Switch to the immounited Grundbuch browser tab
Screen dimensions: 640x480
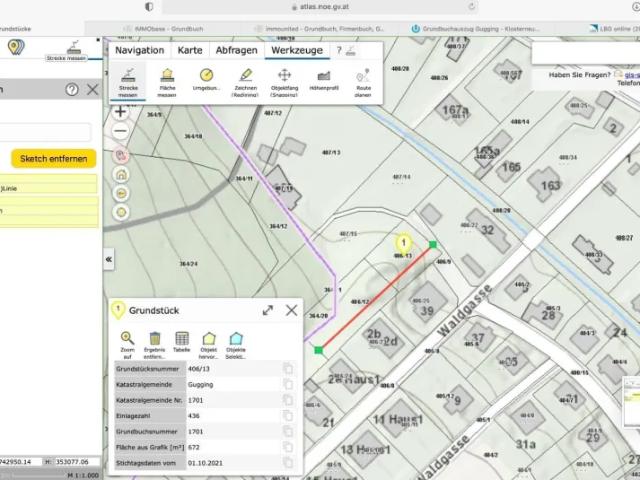(319, 29)
